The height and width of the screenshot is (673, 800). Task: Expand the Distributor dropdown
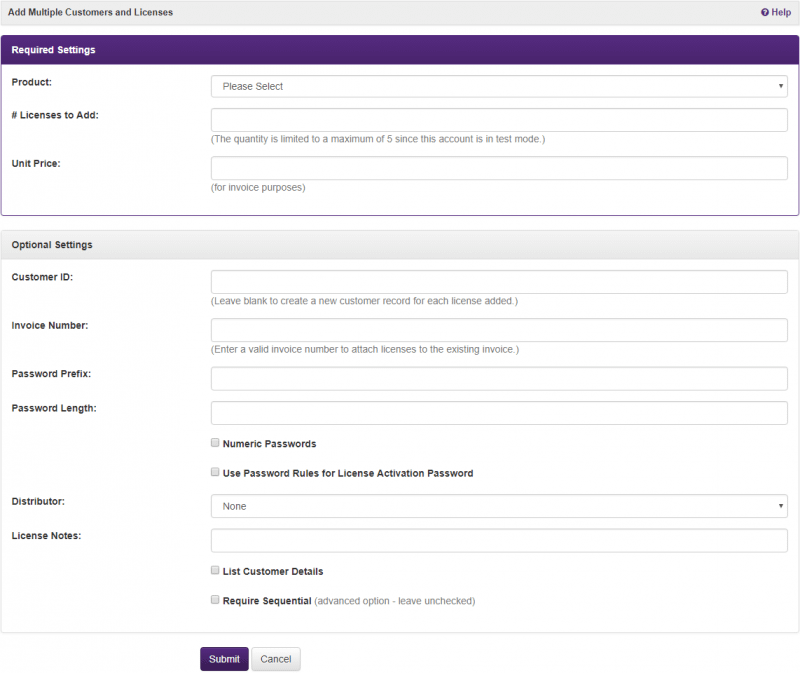pyautogui.click(x=498, y=506)
